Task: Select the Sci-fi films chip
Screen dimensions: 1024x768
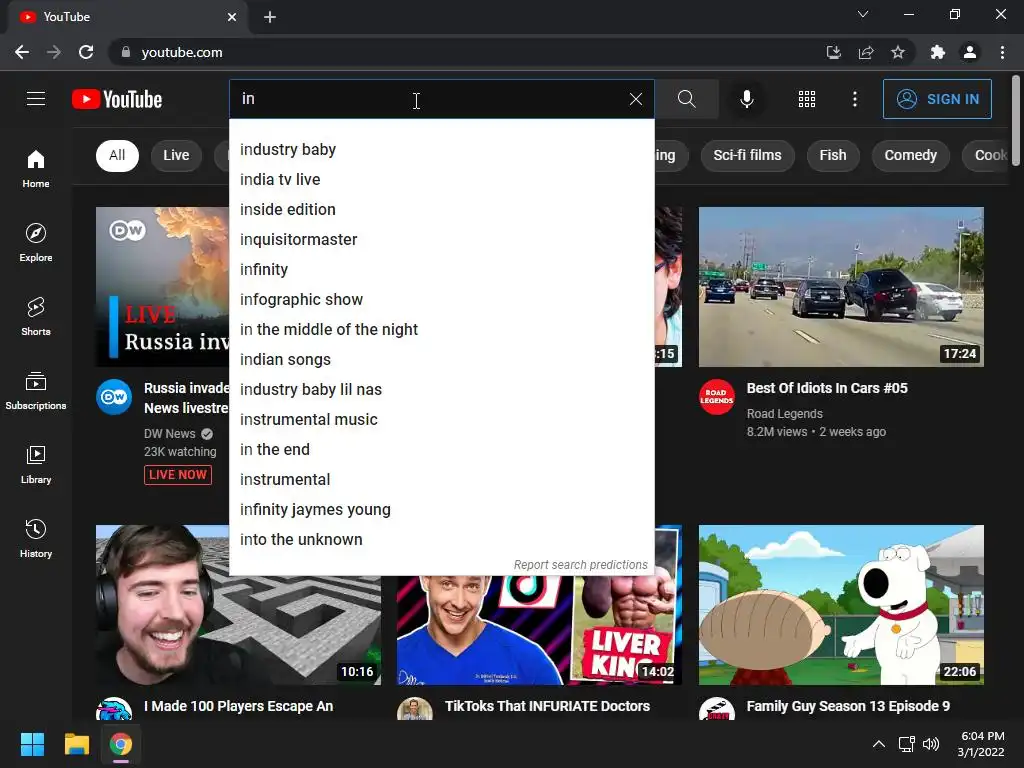Action: [747, 155]
